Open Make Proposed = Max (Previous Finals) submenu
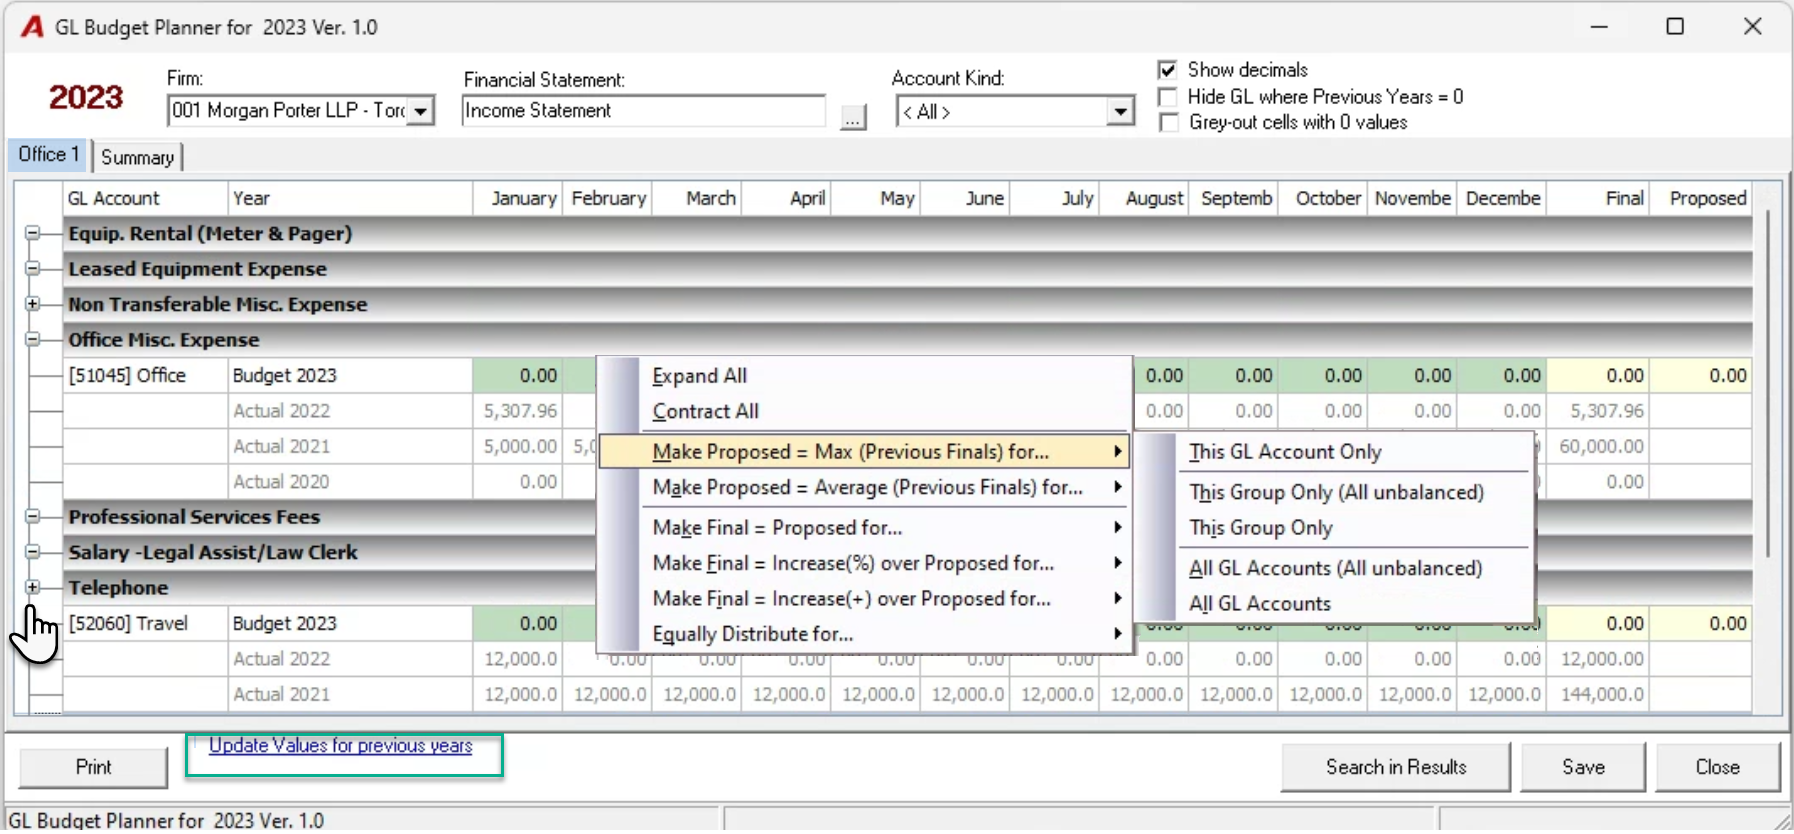The image size is (1794, 834). click(x=865, y=452)
